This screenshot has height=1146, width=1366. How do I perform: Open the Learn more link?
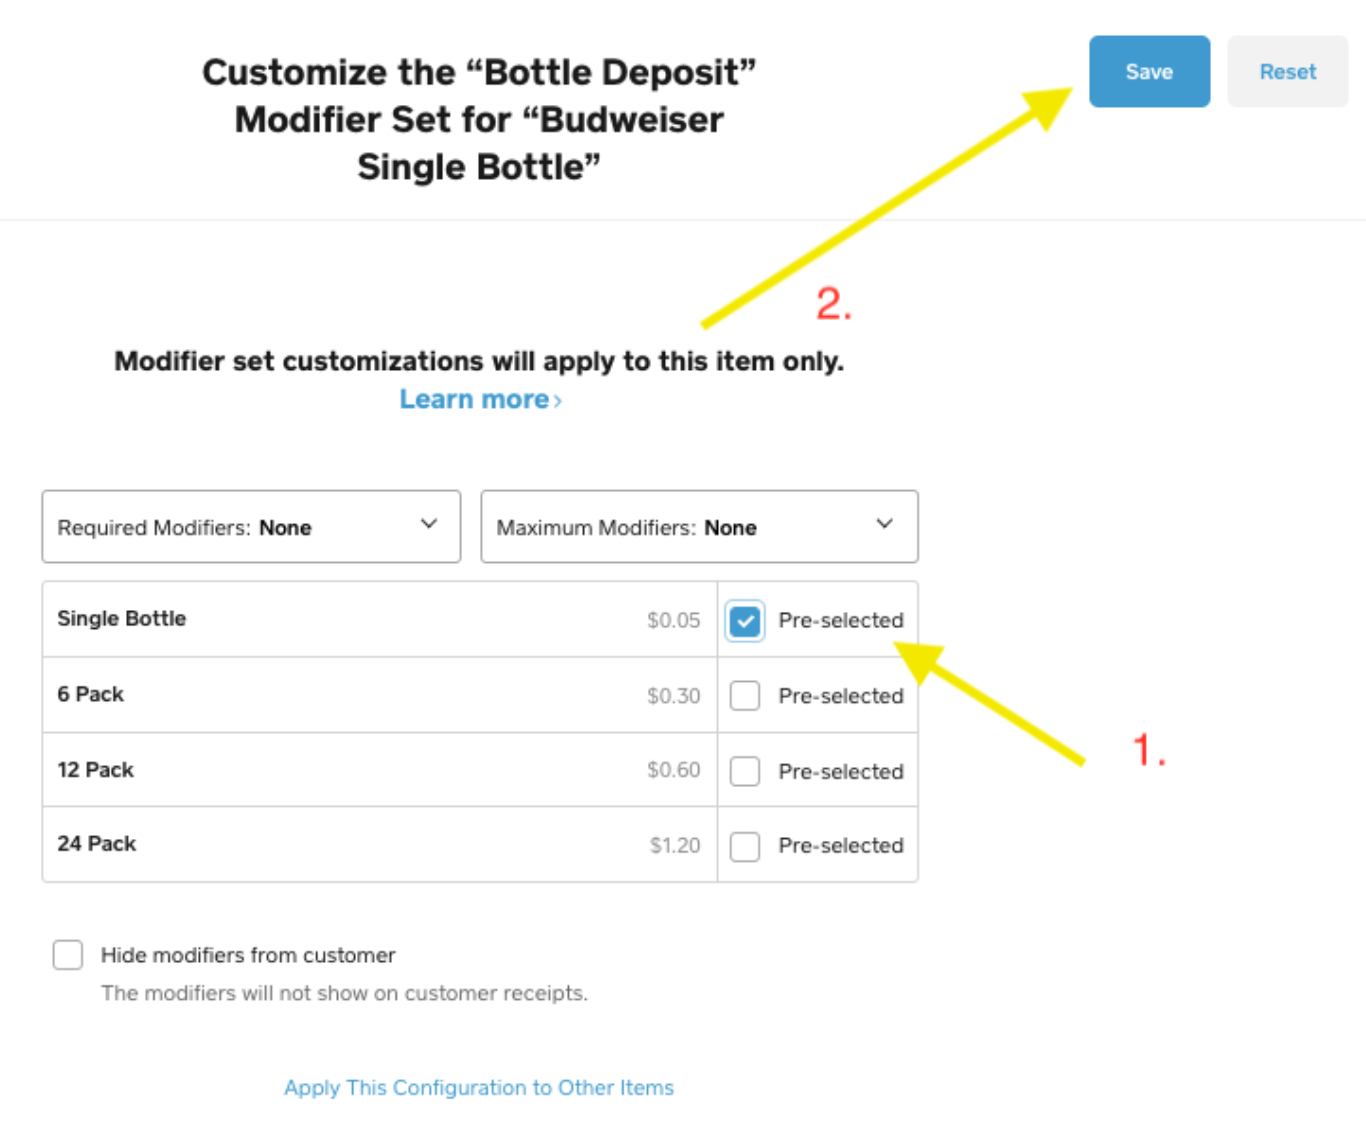[x=474, y=399]
